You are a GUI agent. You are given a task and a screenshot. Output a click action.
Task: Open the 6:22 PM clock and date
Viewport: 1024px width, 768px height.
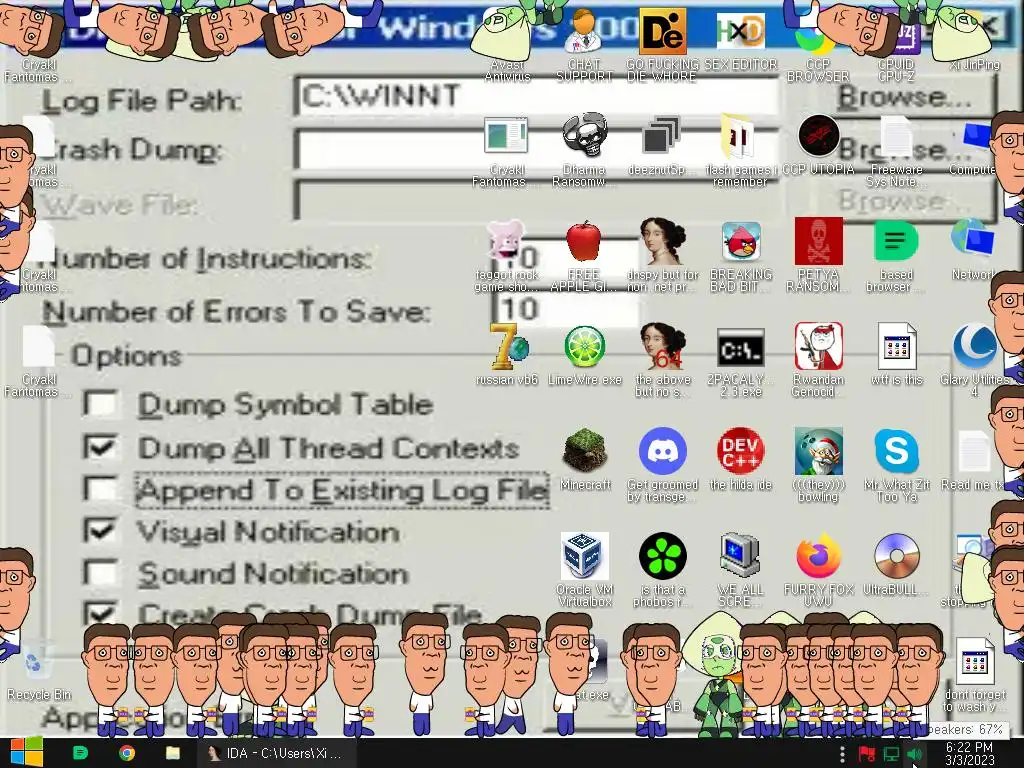969,754
